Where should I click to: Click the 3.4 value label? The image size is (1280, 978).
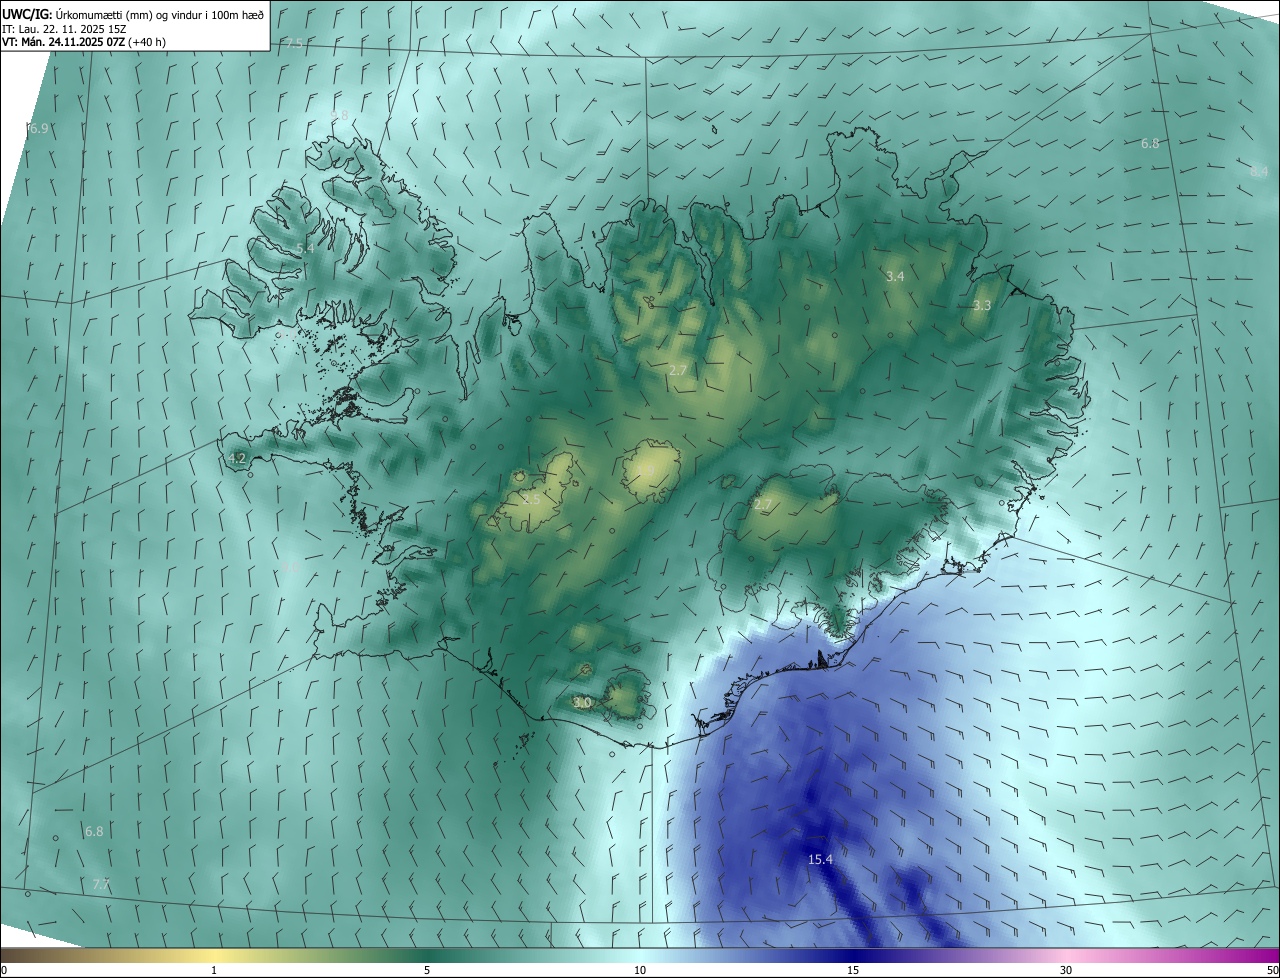895,276
